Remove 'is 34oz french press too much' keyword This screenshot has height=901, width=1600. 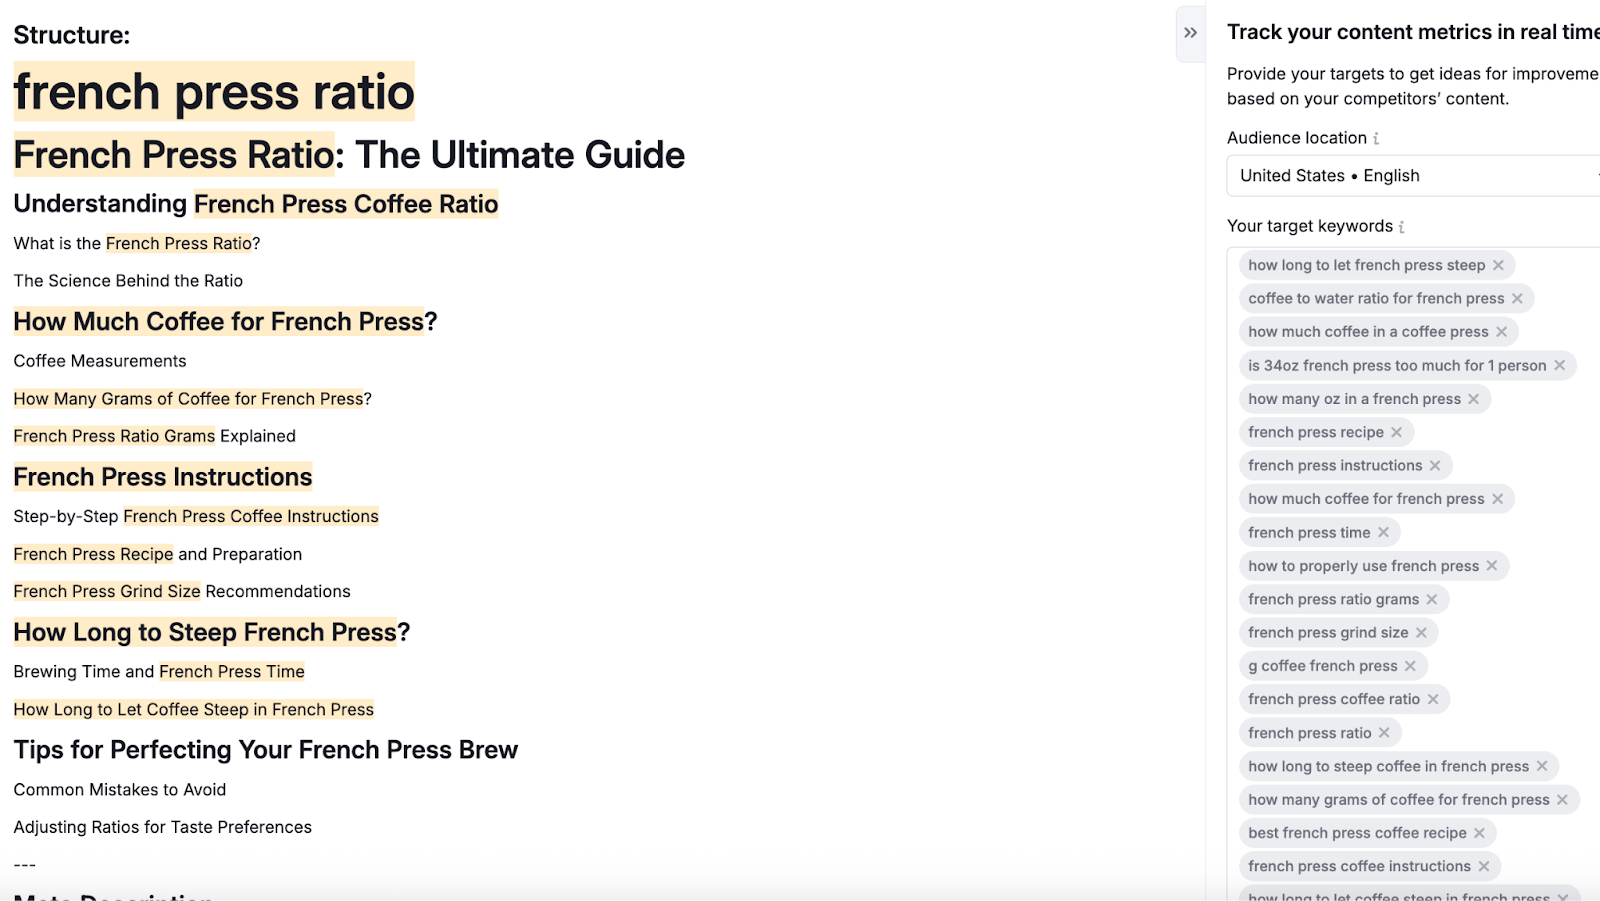[1559, 365]
